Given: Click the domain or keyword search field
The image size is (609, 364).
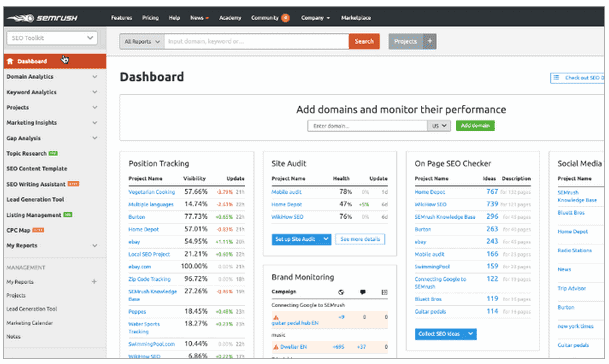Looking at the screenshot, I should tap(256, 41).
